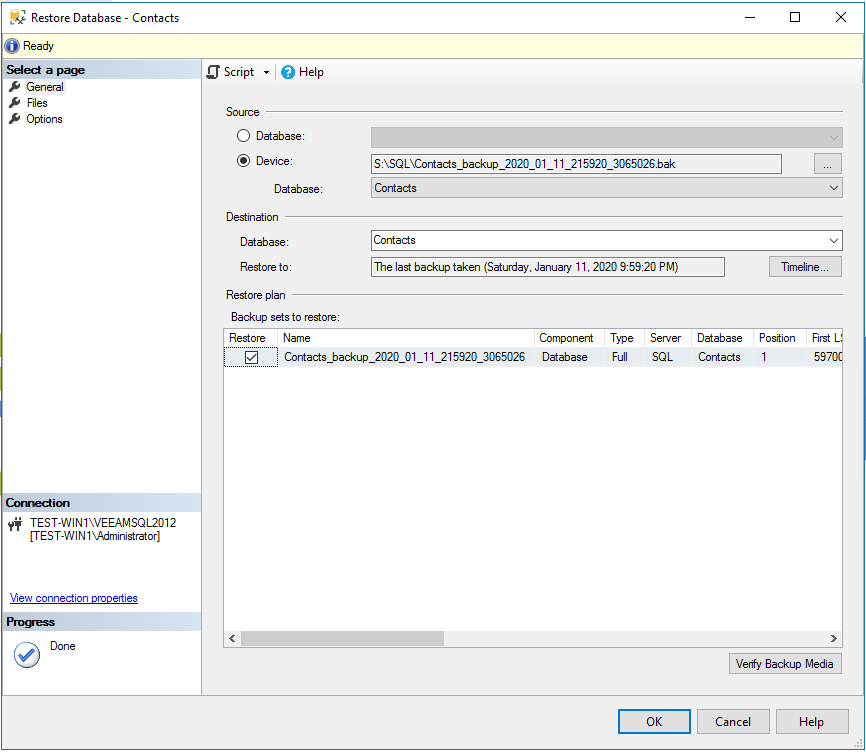Screen dimensions: 866x752
Task: Cancel the restore dialog
Action: tap(733, 722)
